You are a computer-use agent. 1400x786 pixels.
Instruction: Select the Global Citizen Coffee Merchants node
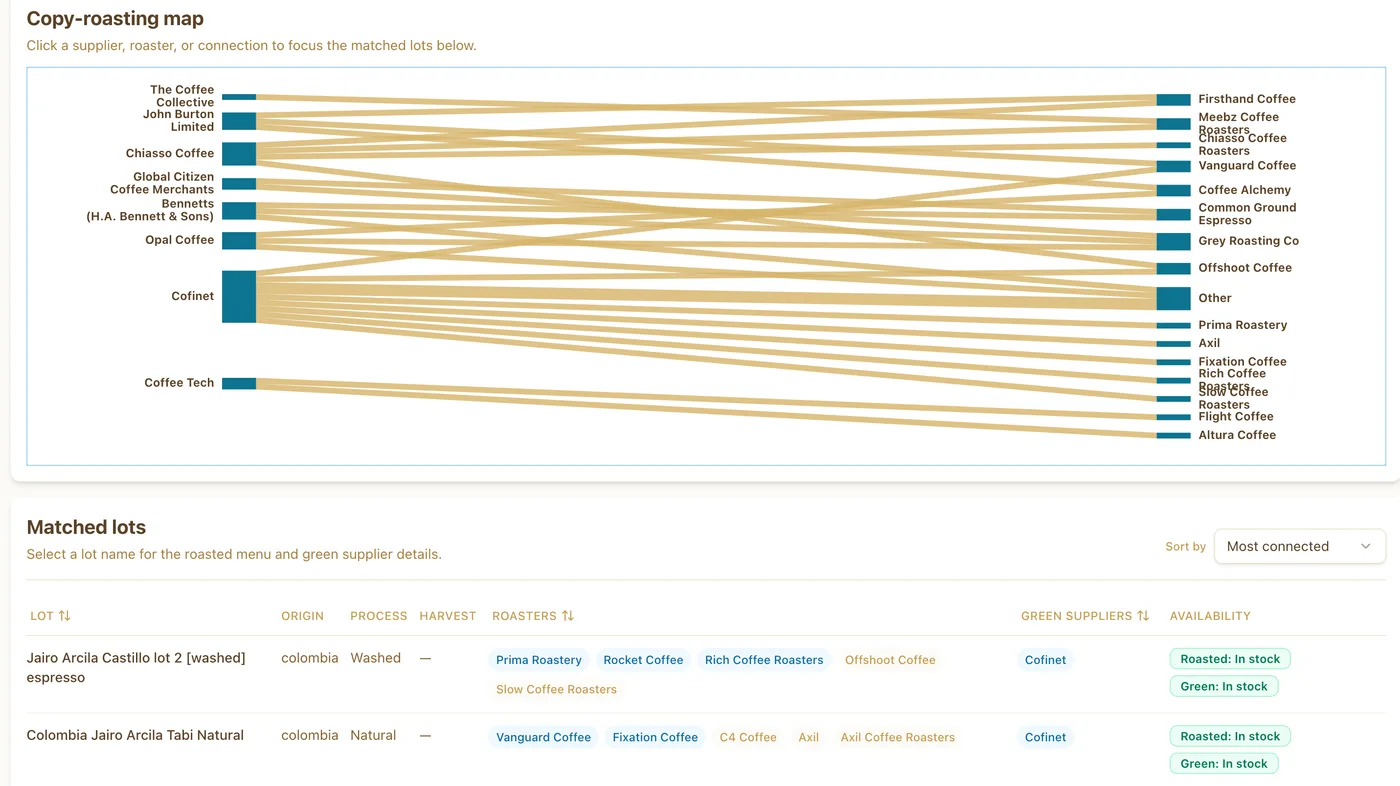[239, 183]
